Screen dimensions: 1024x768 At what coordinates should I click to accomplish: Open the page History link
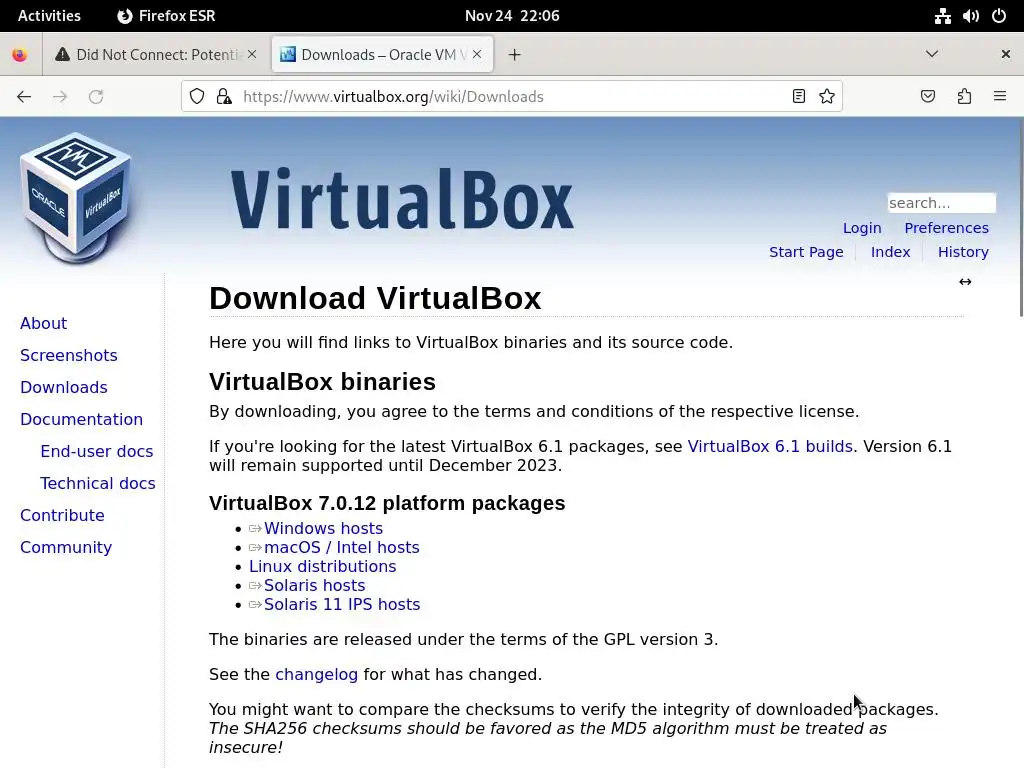point(963,252)
